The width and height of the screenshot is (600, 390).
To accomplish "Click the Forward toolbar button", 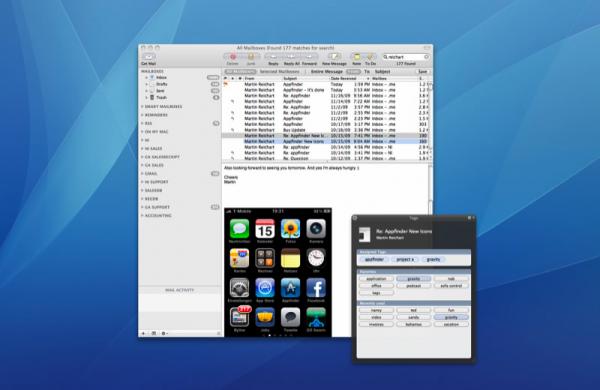I will (309, 57).
